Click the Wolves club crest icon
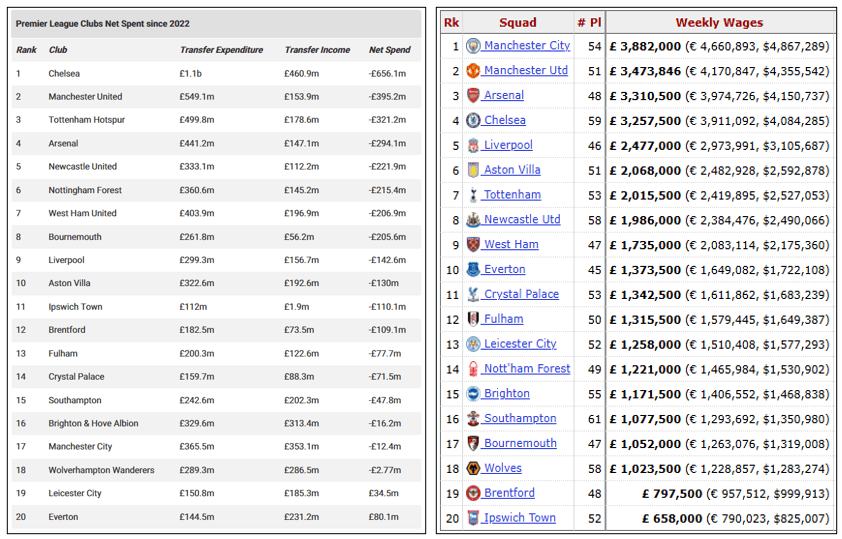Screen dimensions: 842x539 point(473,468)
